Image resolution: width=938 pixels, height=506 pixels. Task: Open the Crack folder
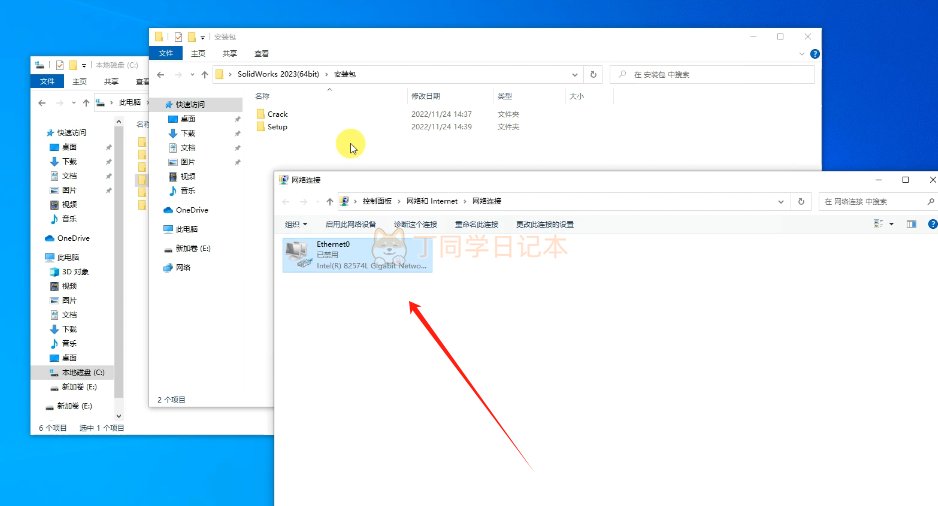[277, 114]
